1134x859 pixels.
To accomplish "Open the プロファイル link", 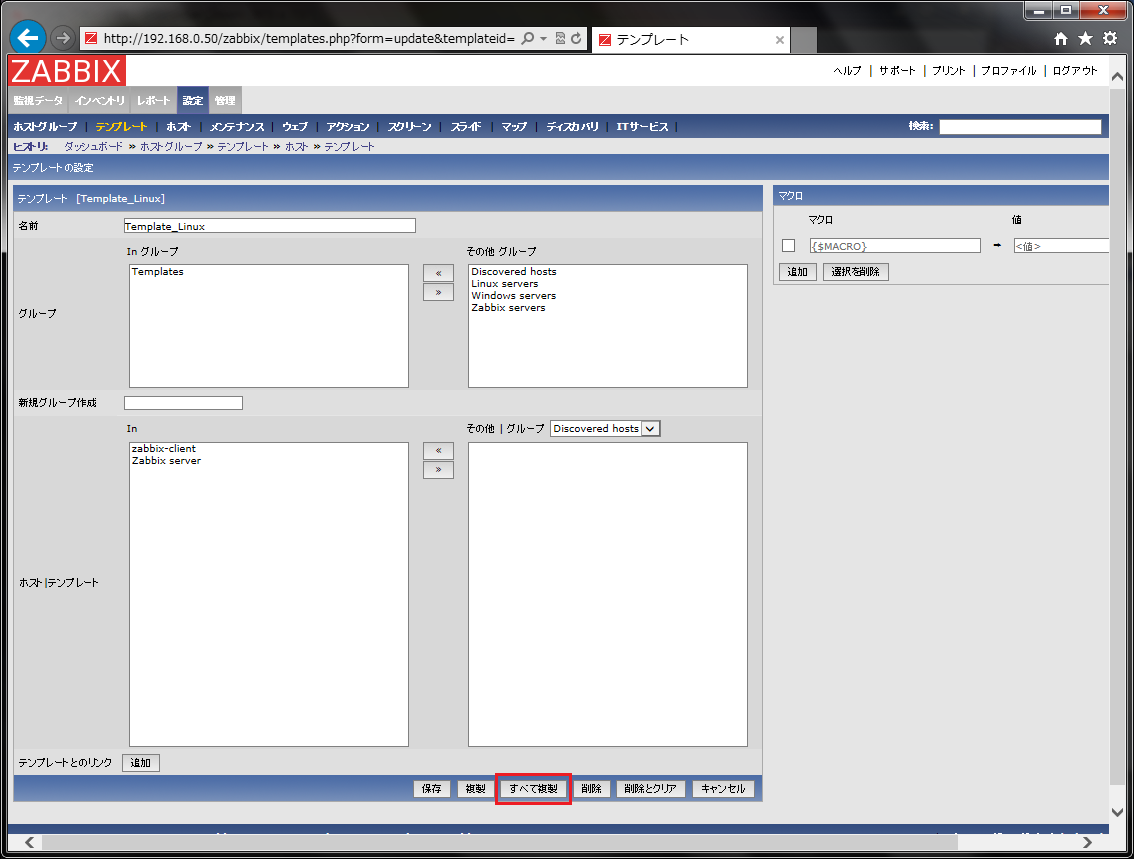I will (1009, 71).
